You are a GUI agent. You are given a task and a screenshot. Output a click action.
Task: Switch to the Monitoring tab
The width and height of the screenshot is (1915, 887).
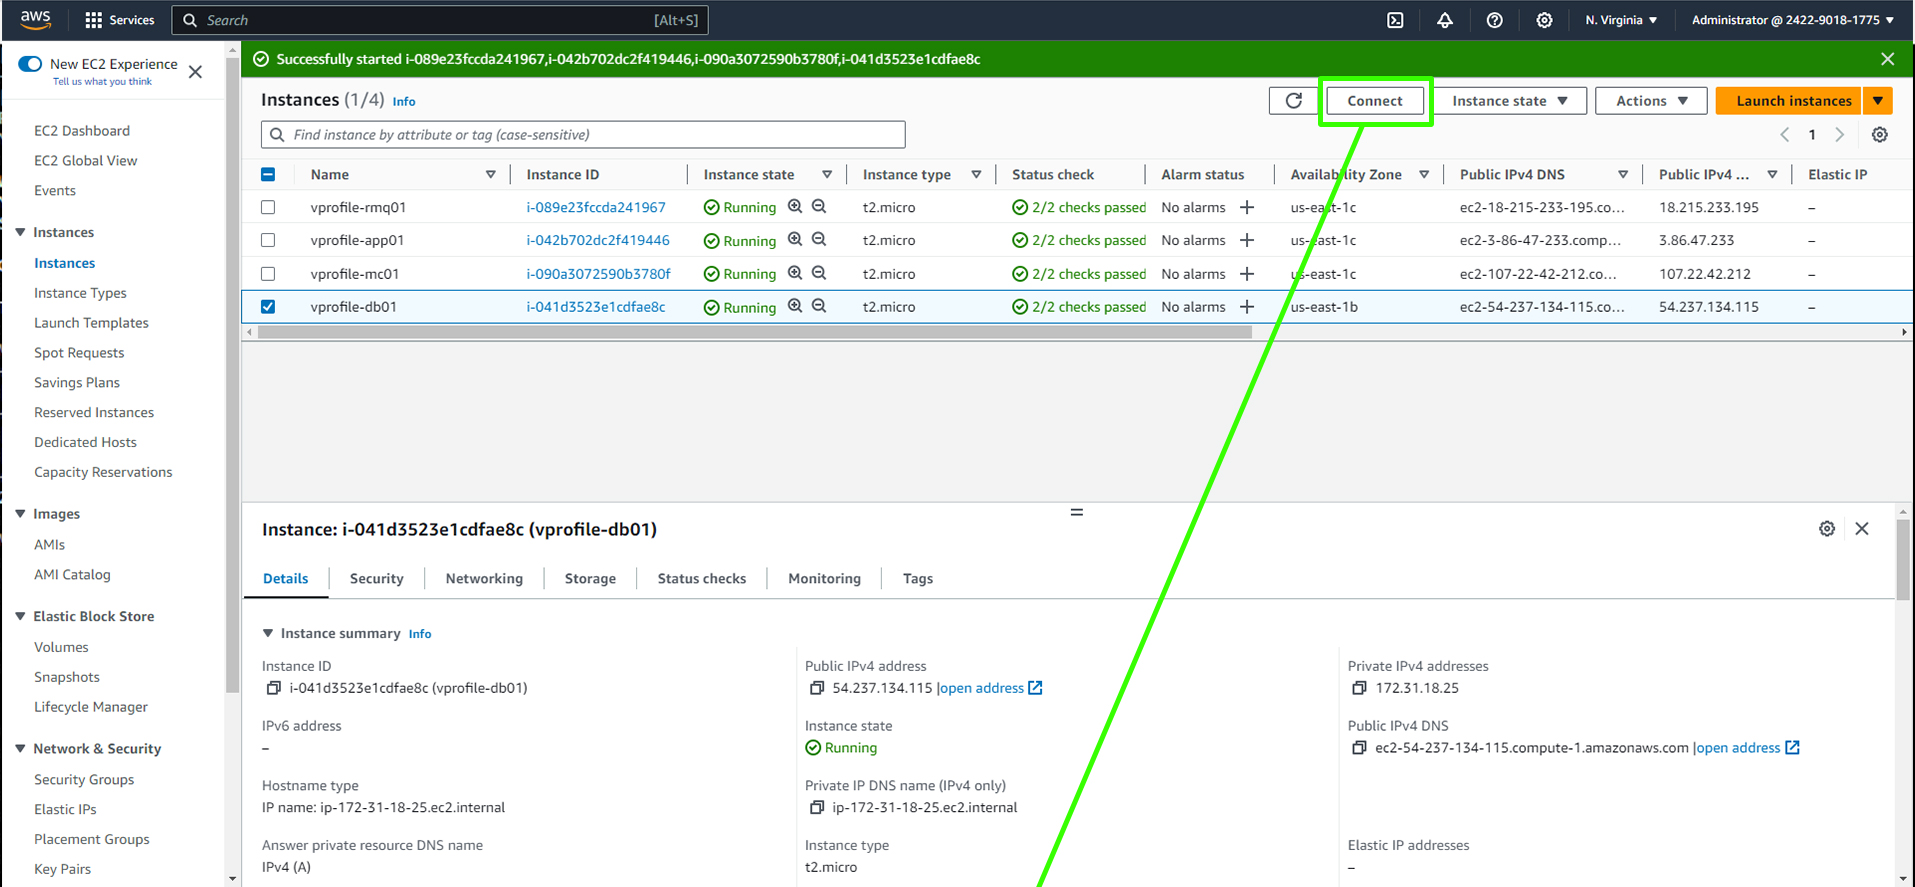[824, 579]
